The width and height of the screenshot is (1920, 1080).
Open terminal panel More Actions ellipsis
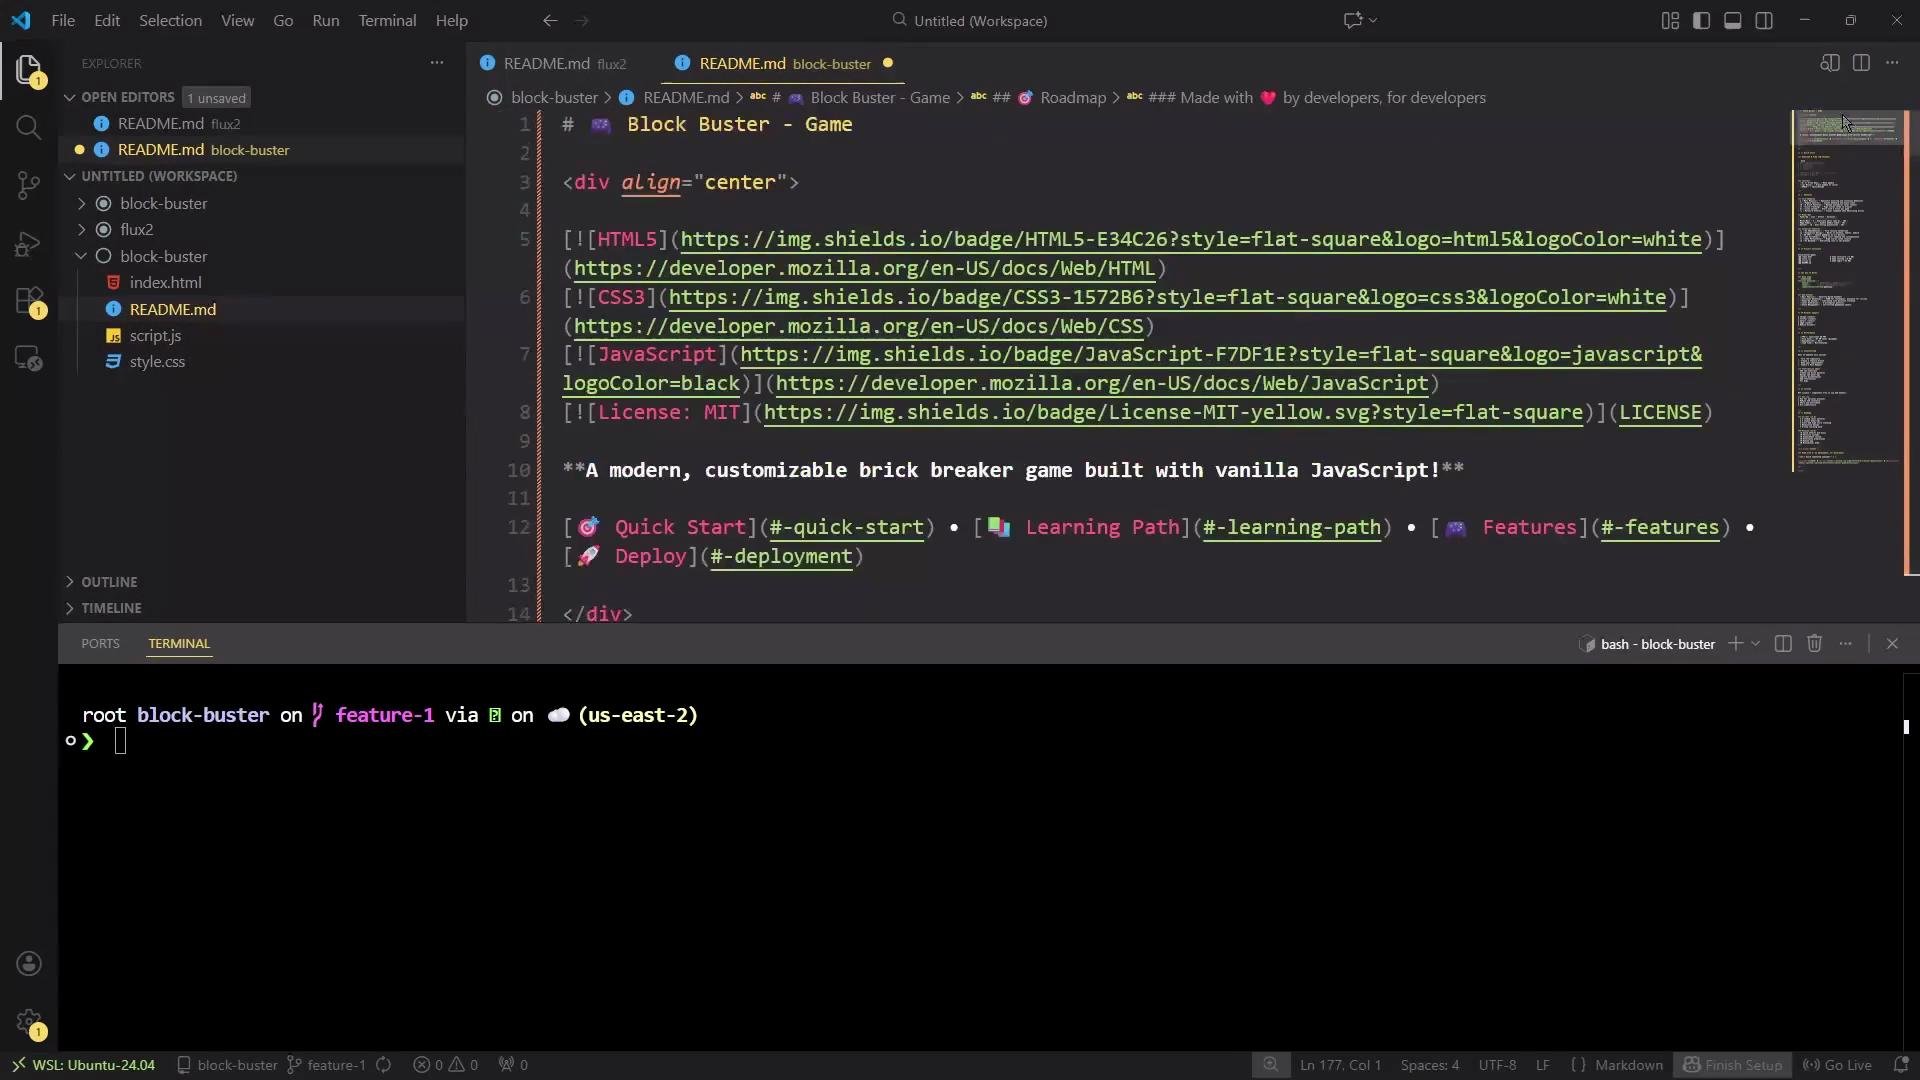click(x=1846, y=644)
